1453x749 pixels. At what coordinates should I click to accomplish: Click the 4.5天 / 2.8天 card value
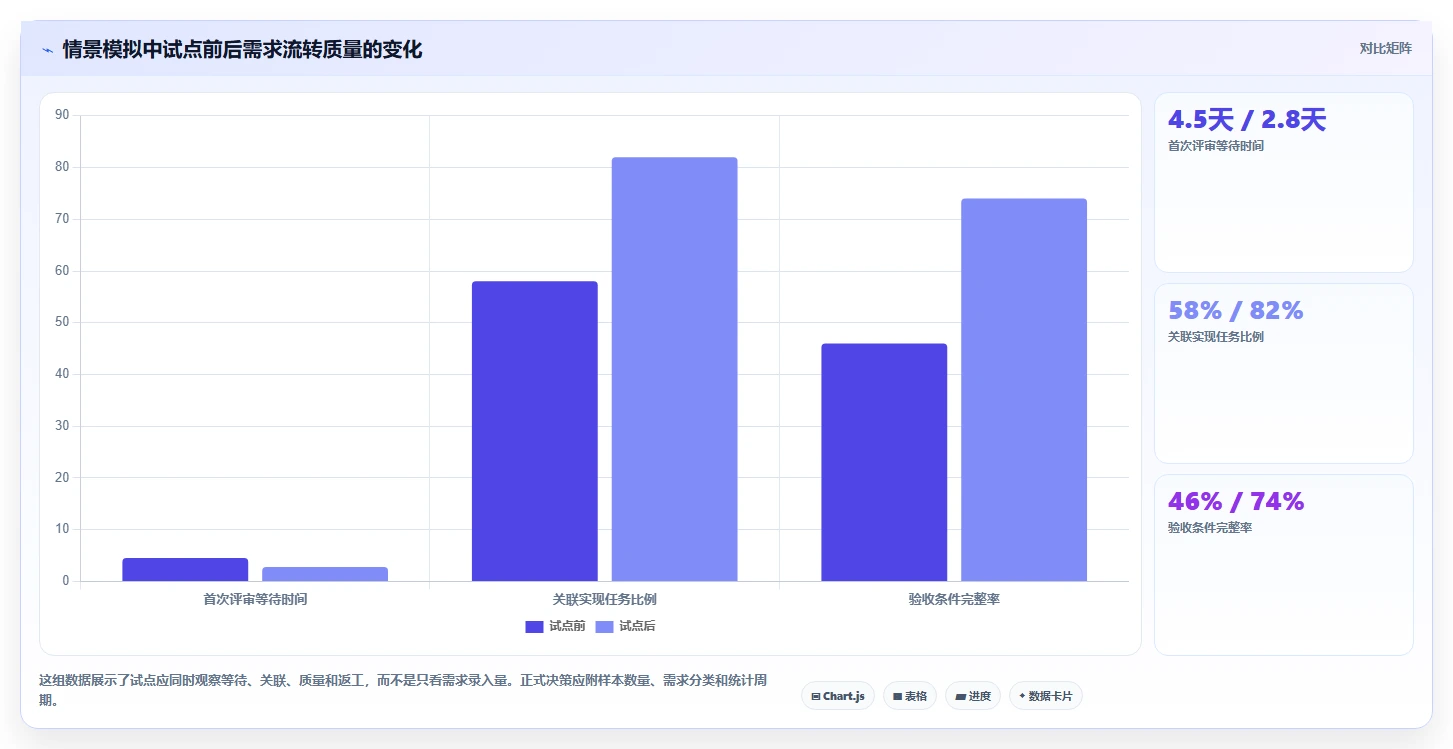click(1247, 120)
